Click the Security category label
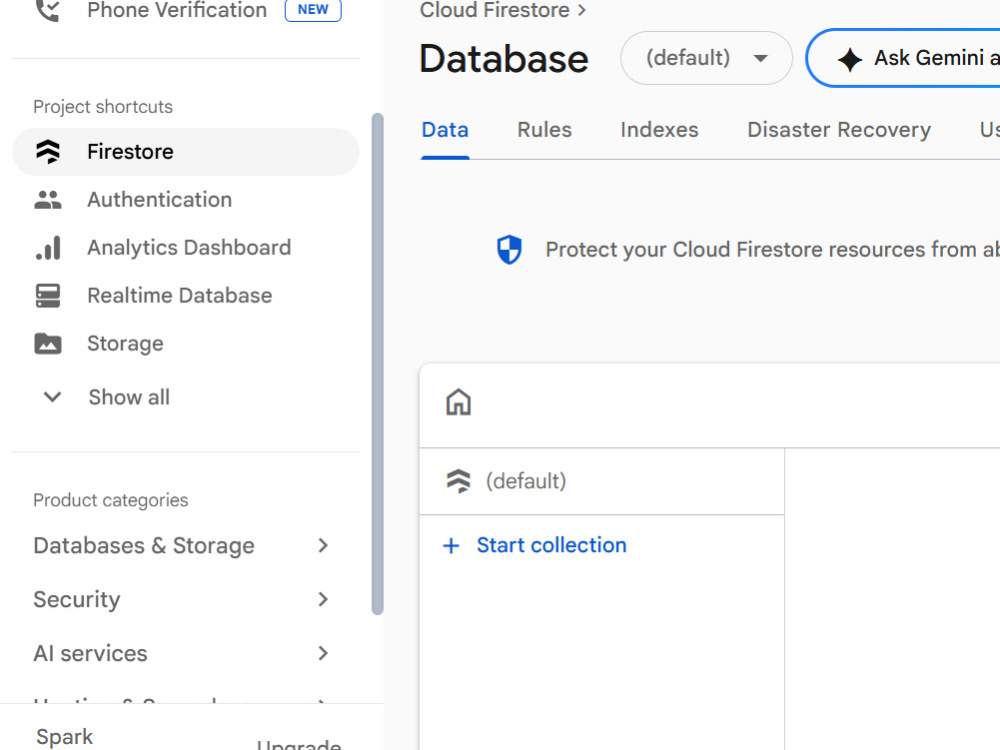 [77, 599]
